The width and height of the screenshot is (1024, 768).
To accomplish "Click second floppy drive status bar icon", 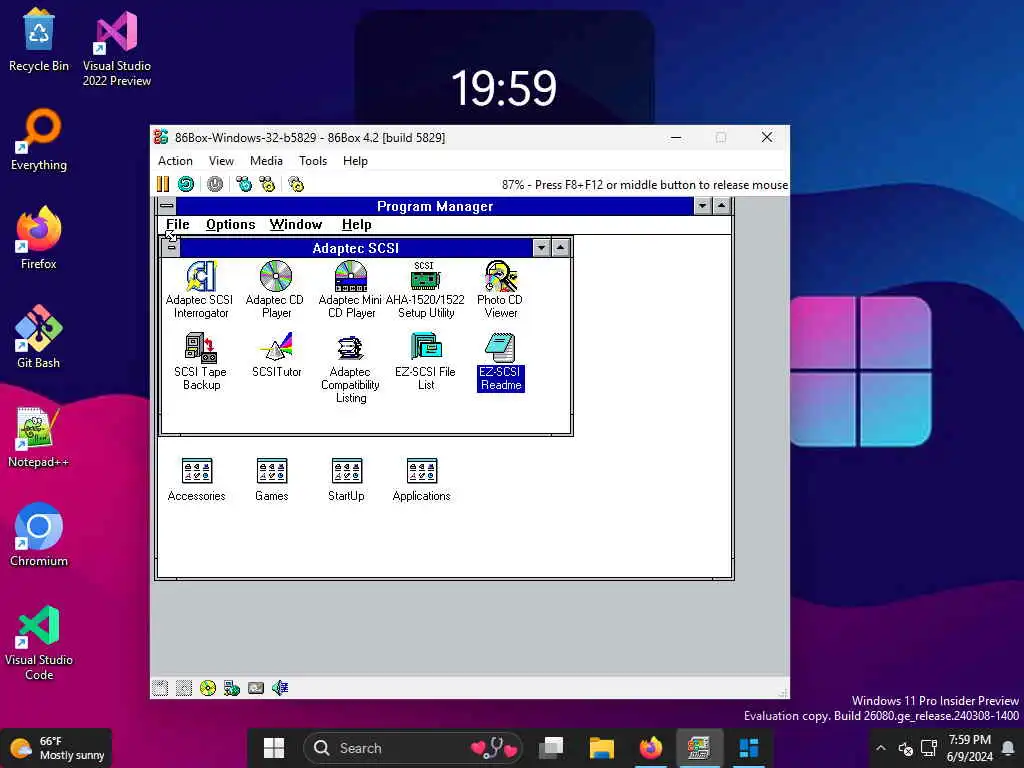I will [x=184, y=688].
